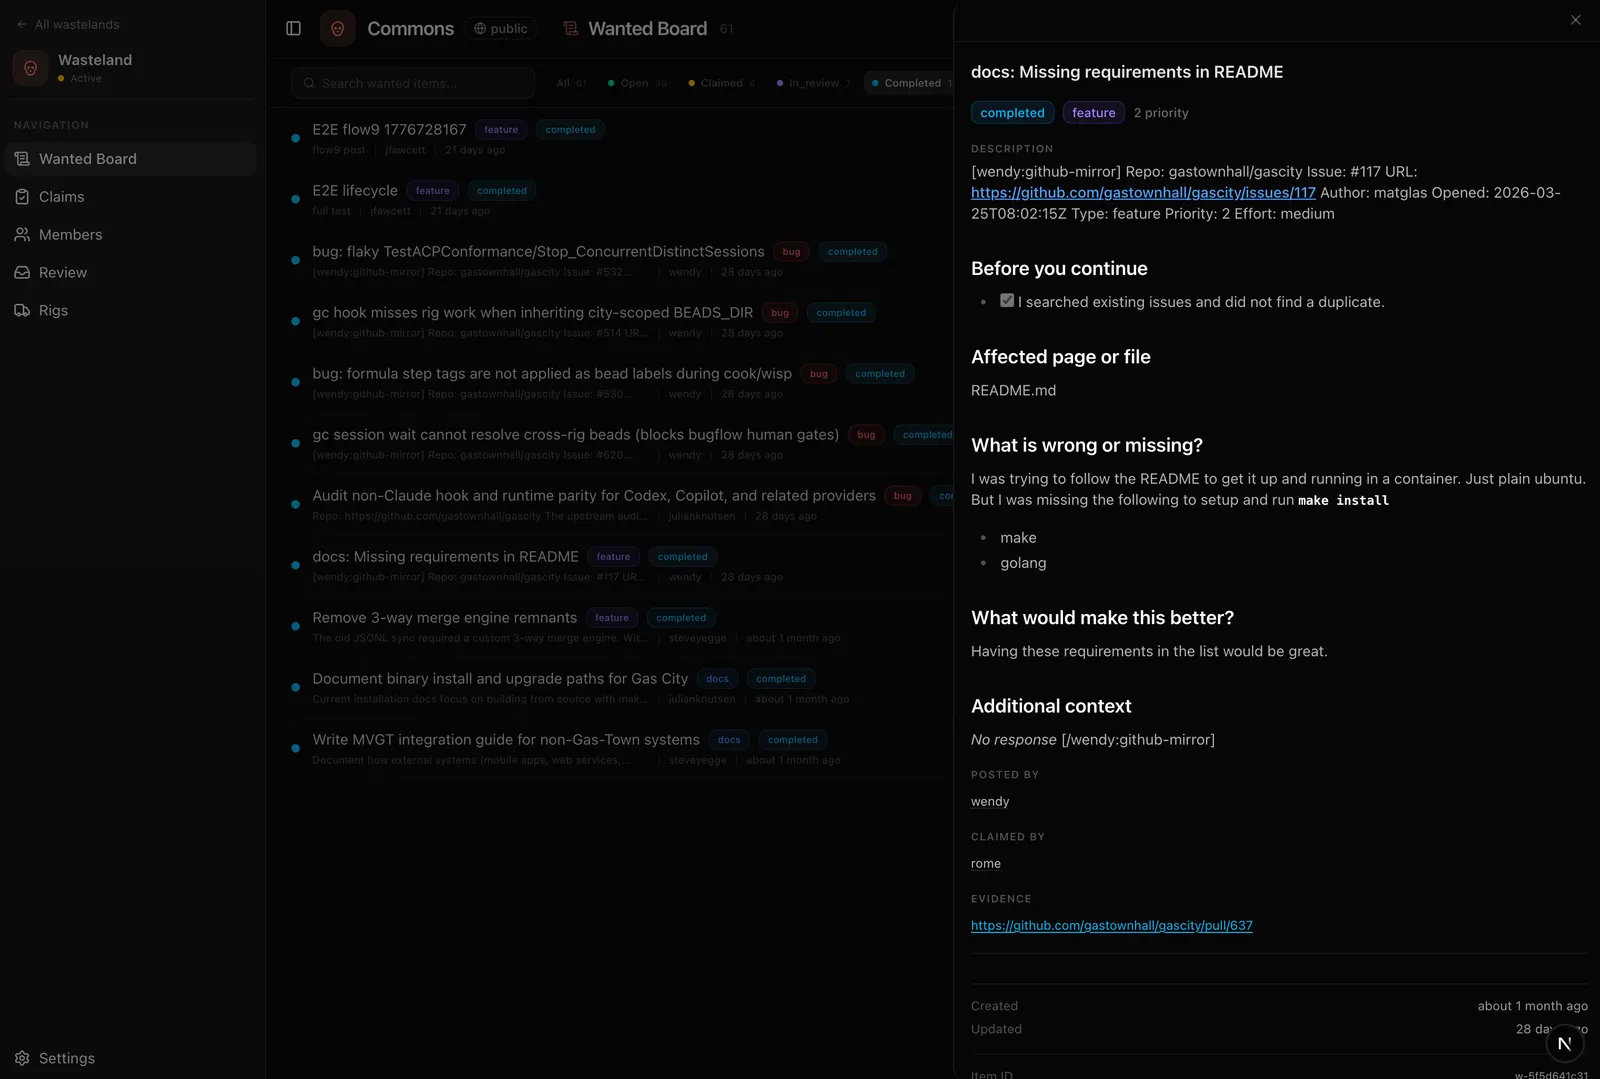The image size is (1600, 1079).
Task: Click the Wanted Board sidebar icon
Action: tap(22, 159)
